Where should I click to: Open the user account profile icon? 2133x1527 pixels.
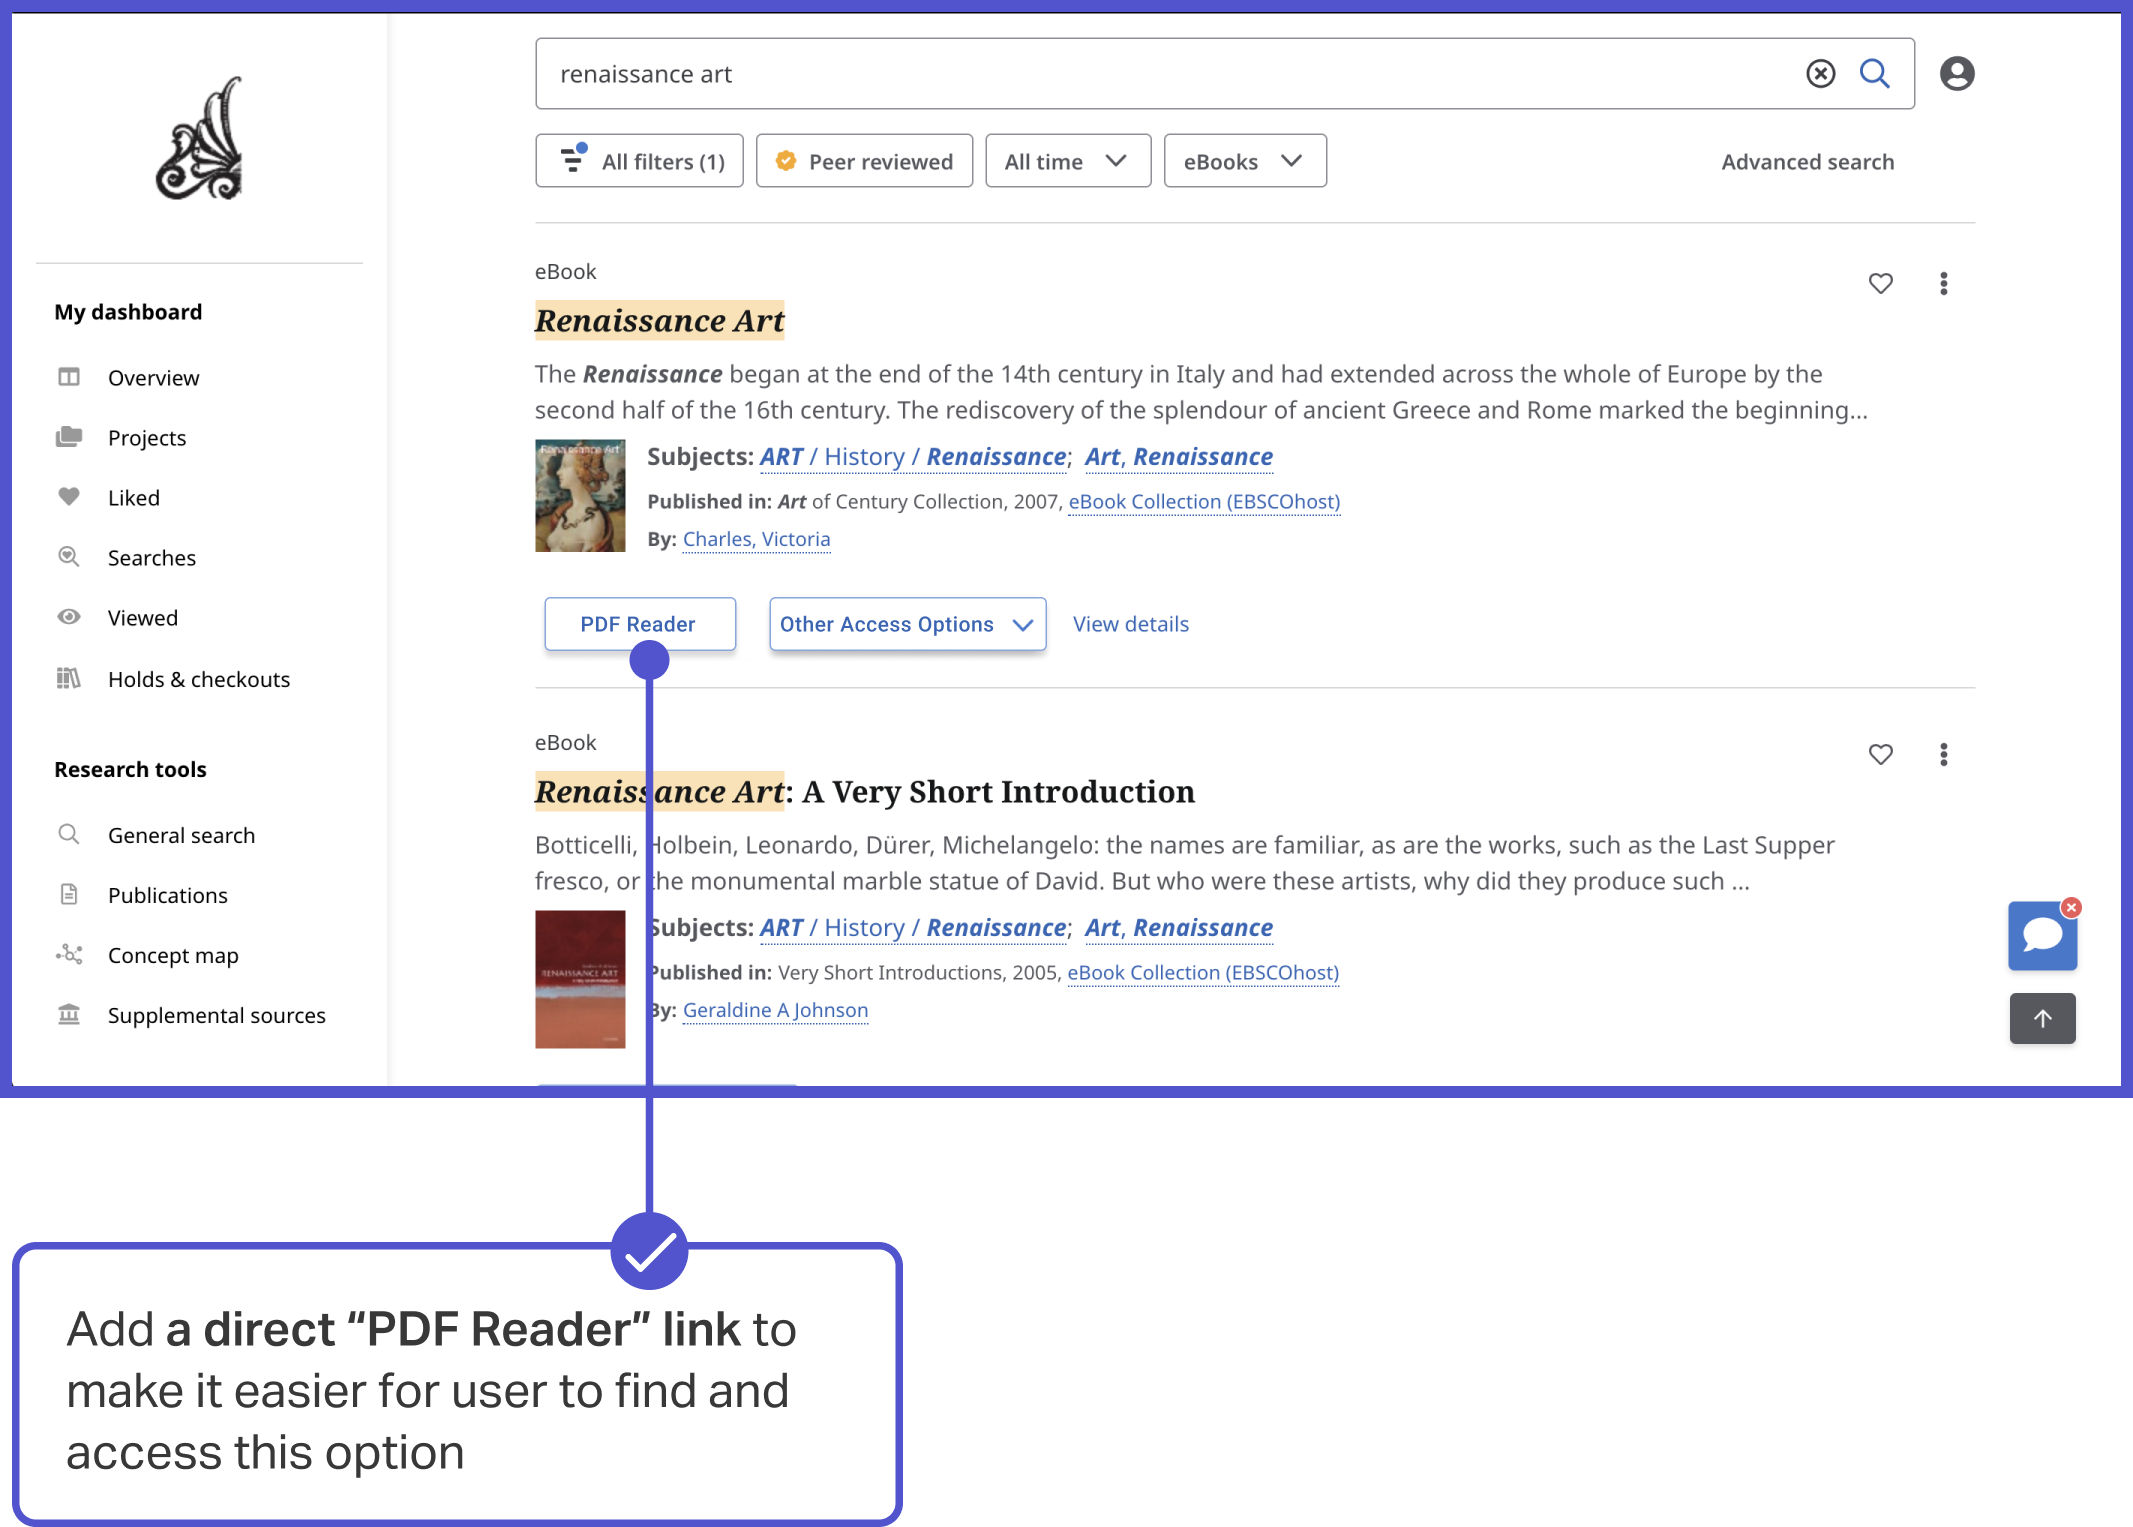pos(1957,74)
